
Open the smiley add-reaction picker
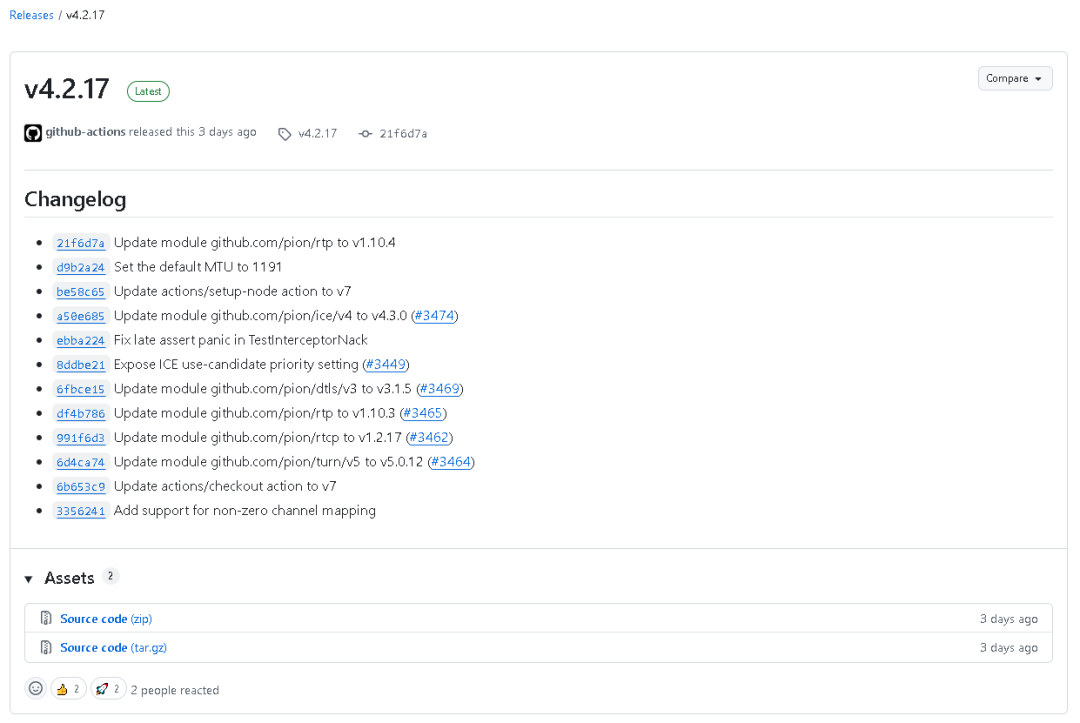point(36,688)
